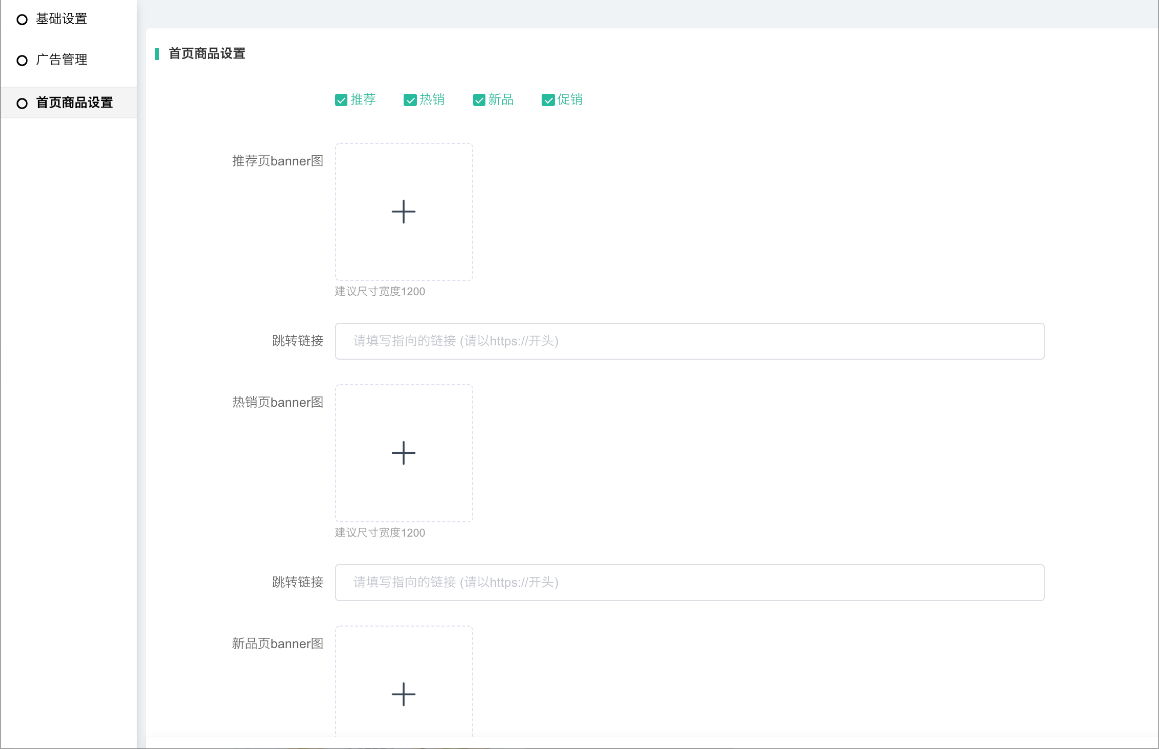
Task: Disable the 促销 checkbox
Action: [548, 100]
